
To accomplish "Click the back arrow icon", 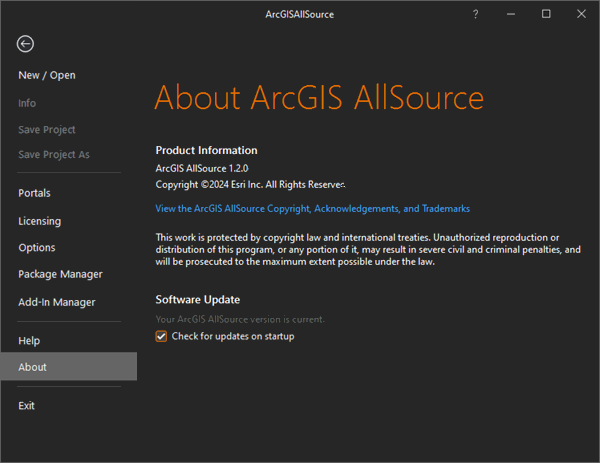I will tap(26, 44).
